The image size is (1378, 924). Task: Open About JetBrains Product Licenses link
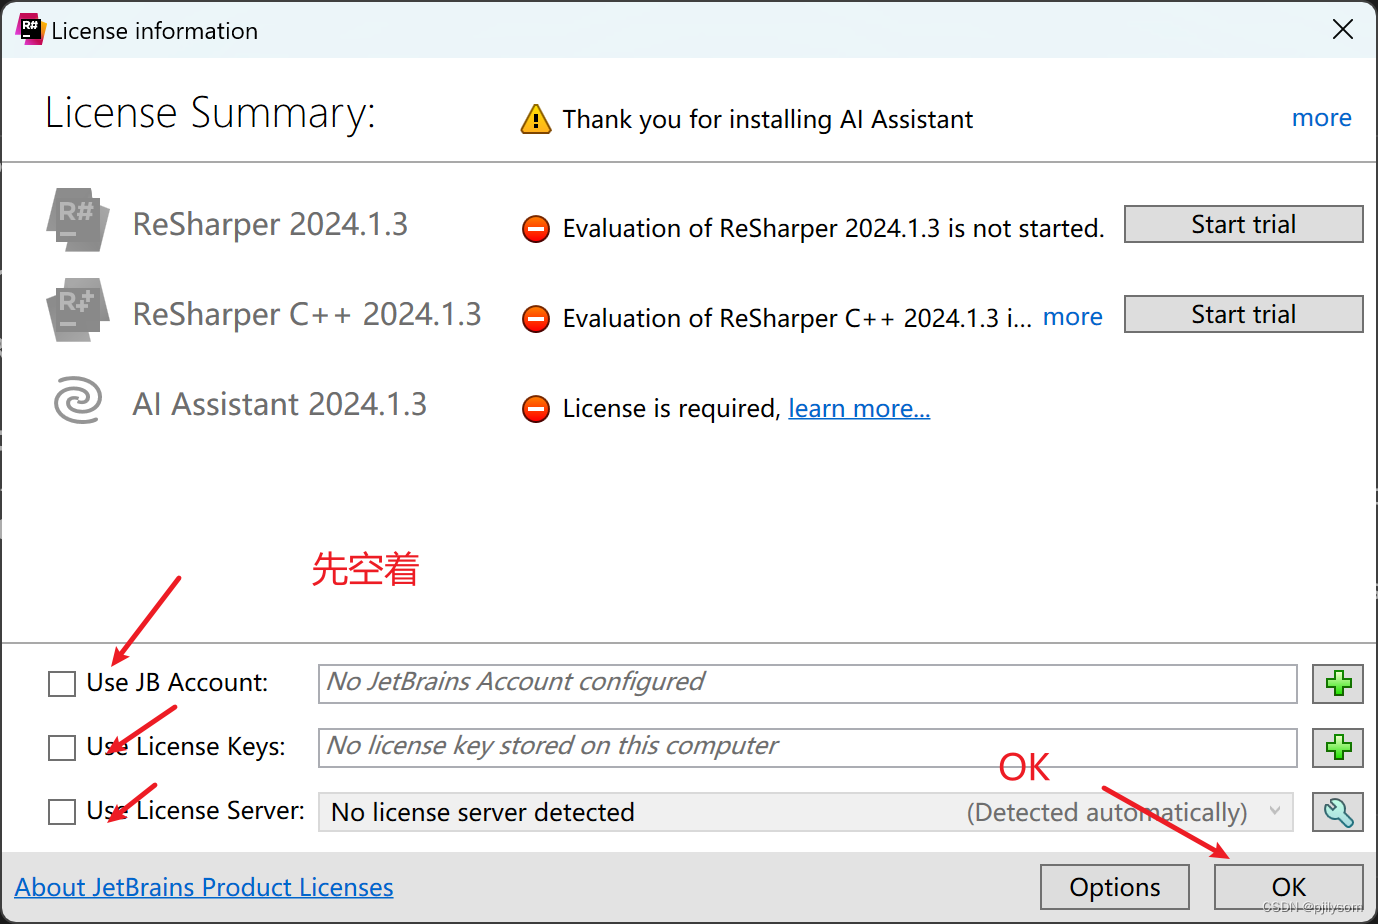click(204, 887)
